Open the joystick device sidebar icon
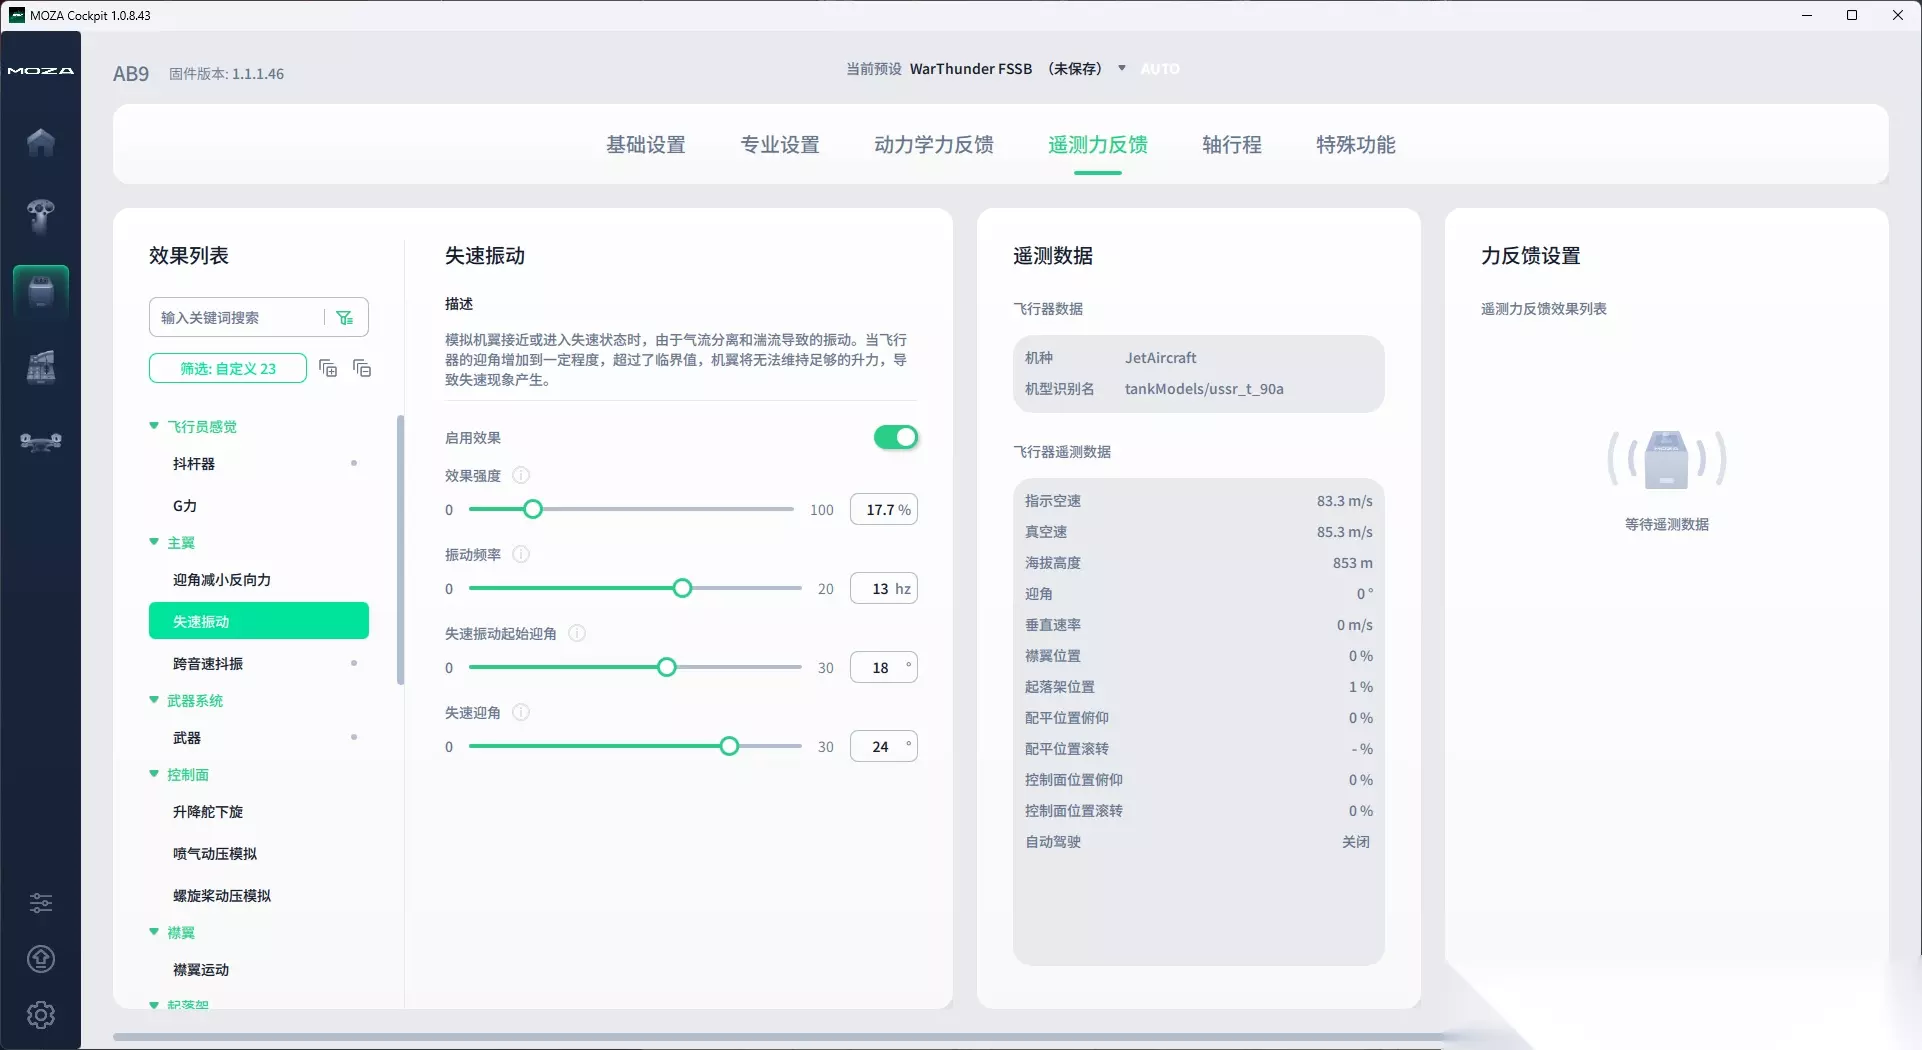The width and height of the screenshot is (1922, 1050). click(x=41, y=216)
